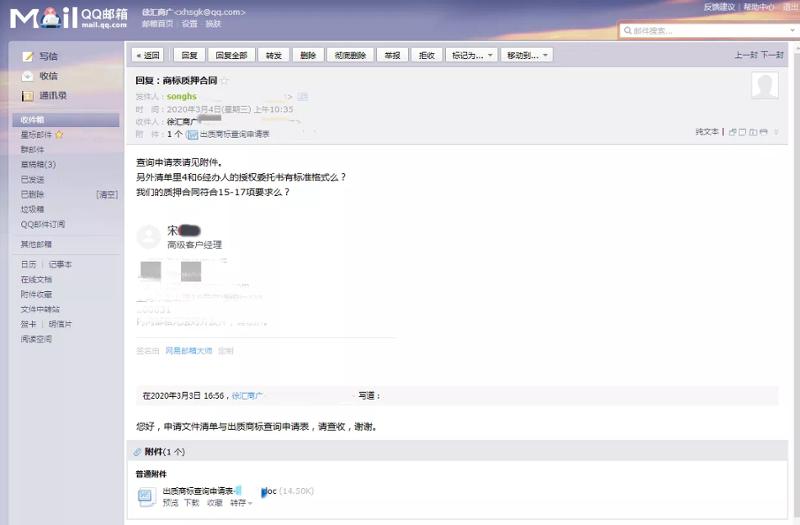Screen dimensions: 800x525
Task: Open the 收件箱 inbox folder
Action: point(34,120)
